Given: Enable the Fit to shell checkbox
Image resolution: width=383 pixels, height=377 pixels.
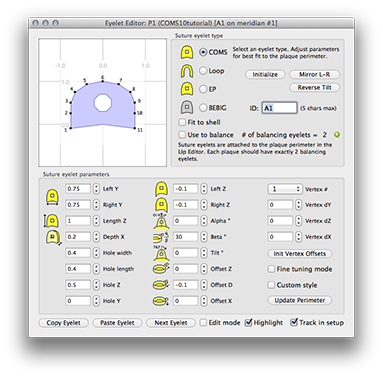Looking at the screenshot, I should point(182,122).
